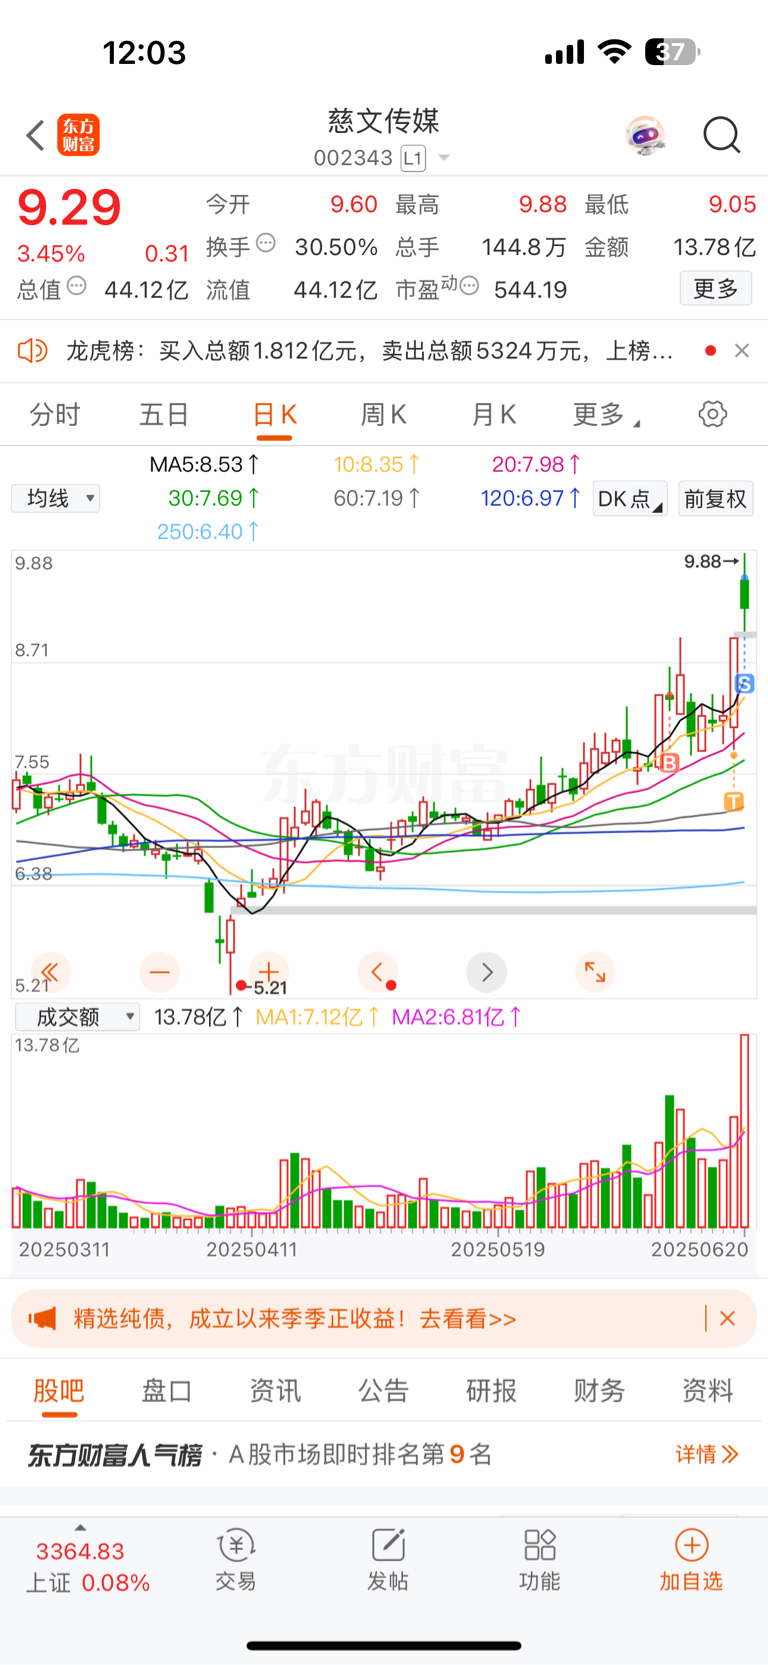Screen dimensions: 768x1665
Task: Zoom in chart with plus icon
Action: [x=269, y=971]
